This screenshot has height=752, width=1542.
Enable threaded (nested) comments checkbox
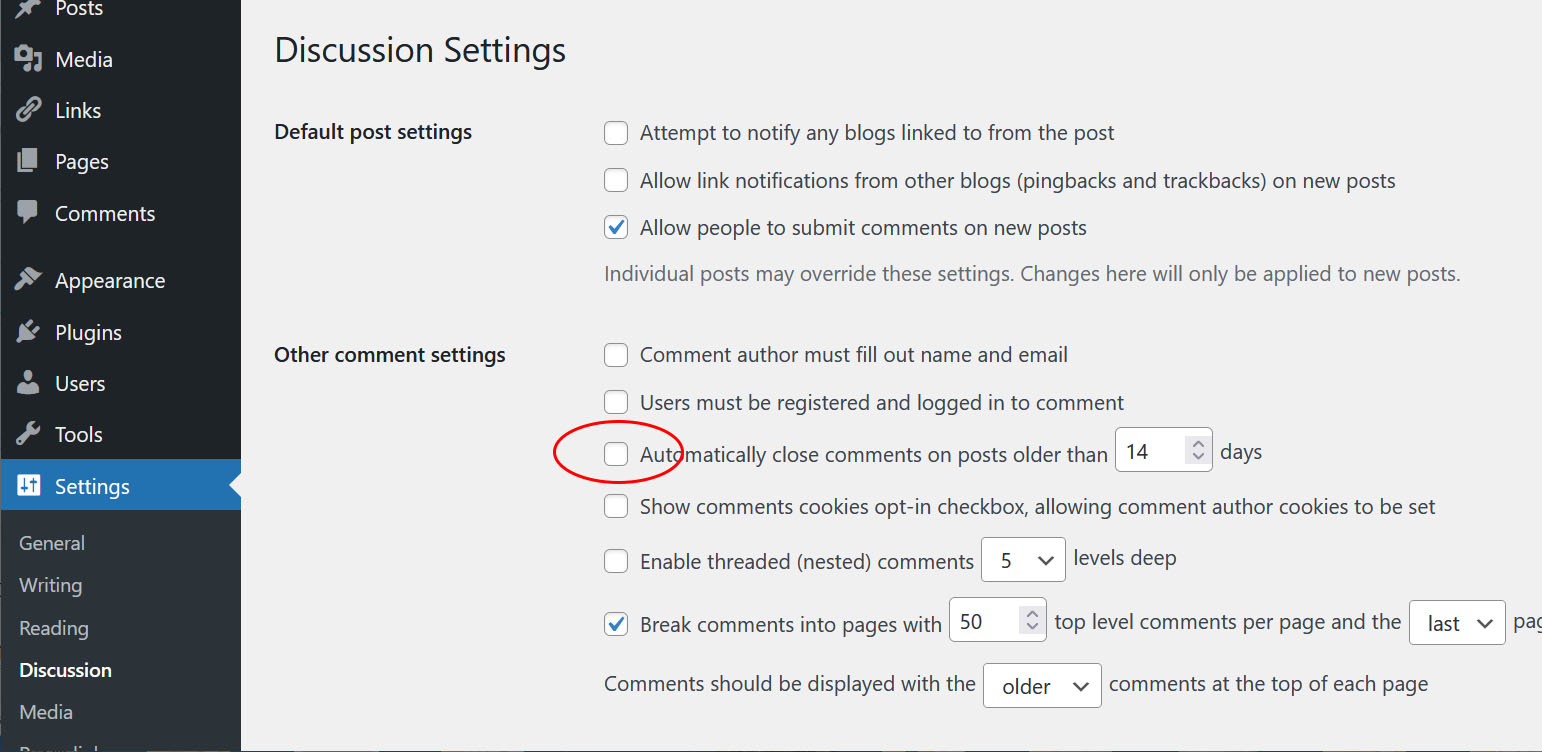pos(616,562)
